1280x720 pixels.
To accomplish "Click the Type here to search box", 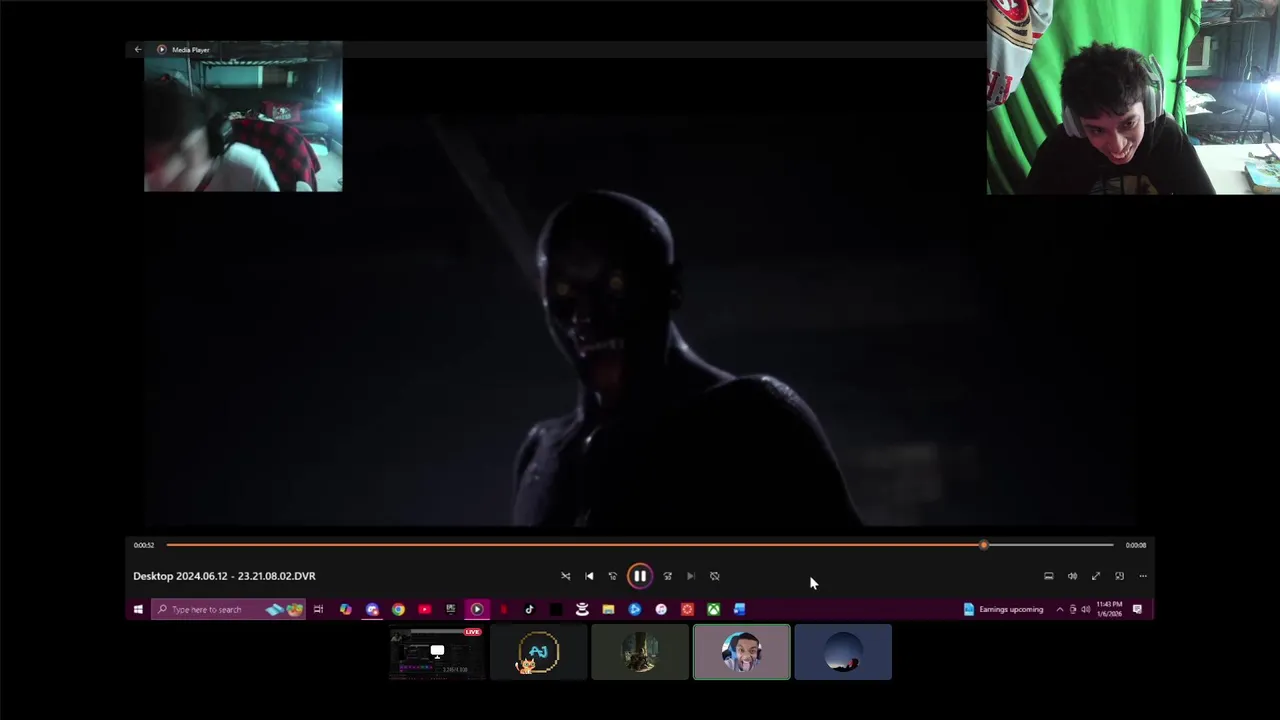I will click(x=228, y=609).
